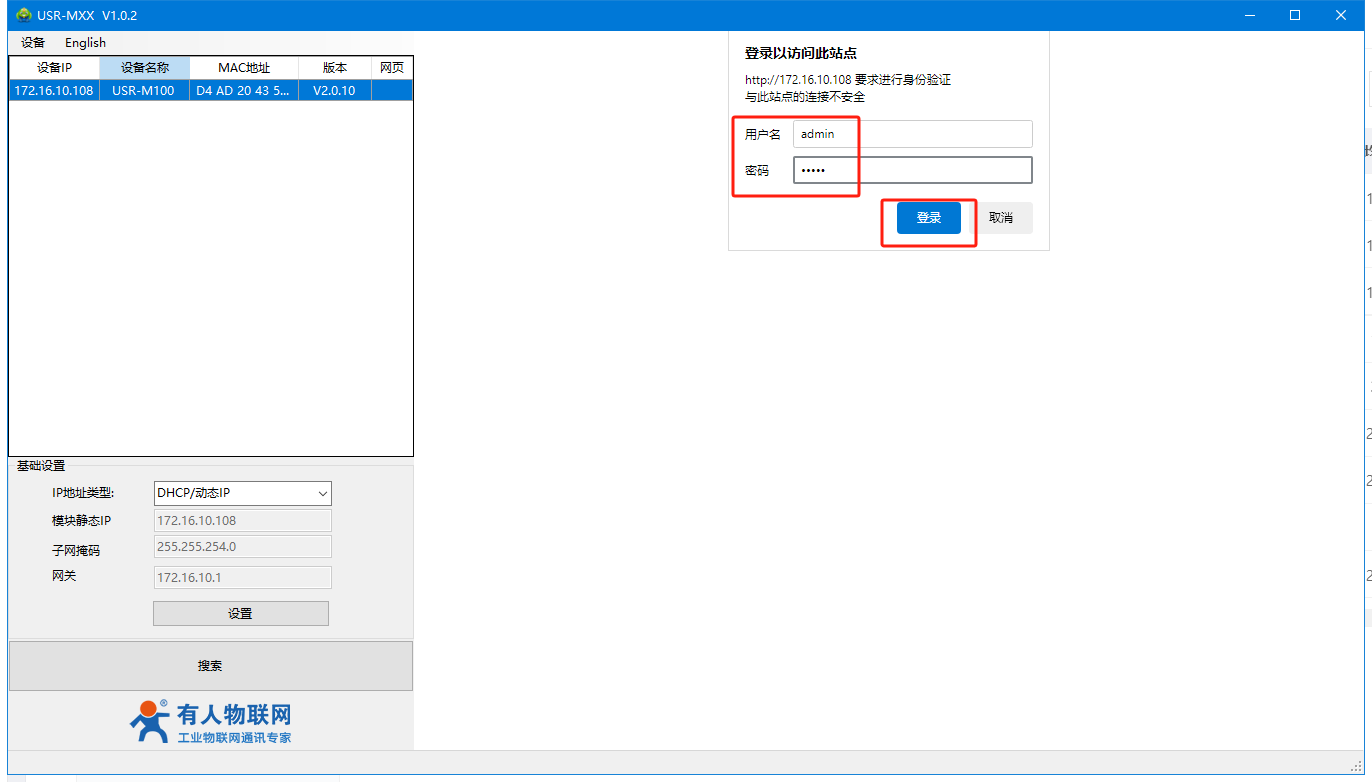This screenshot has width=1372, height=782.
Task: Click the MAC地址 column header
Action: (x=244, y=68)
